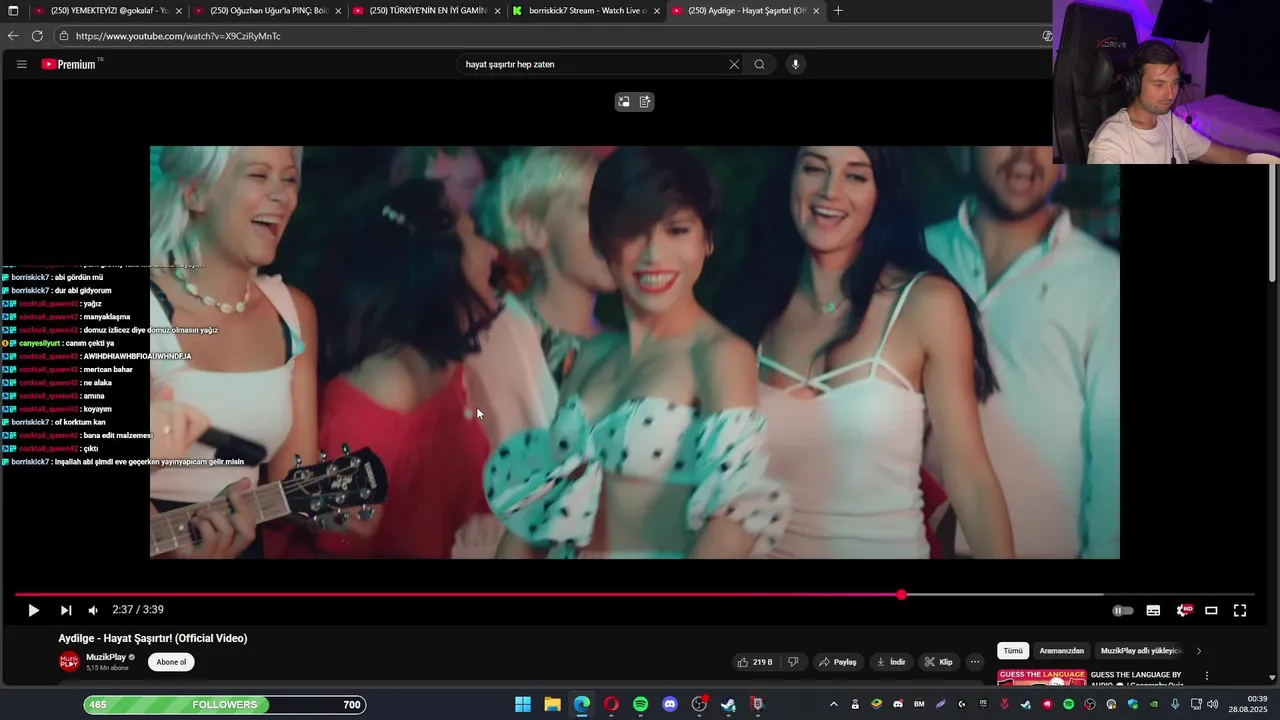The width and height of the screenshot is (1280, 720).
Task: Like the video showing 219 B
Action: pos(755,662)
